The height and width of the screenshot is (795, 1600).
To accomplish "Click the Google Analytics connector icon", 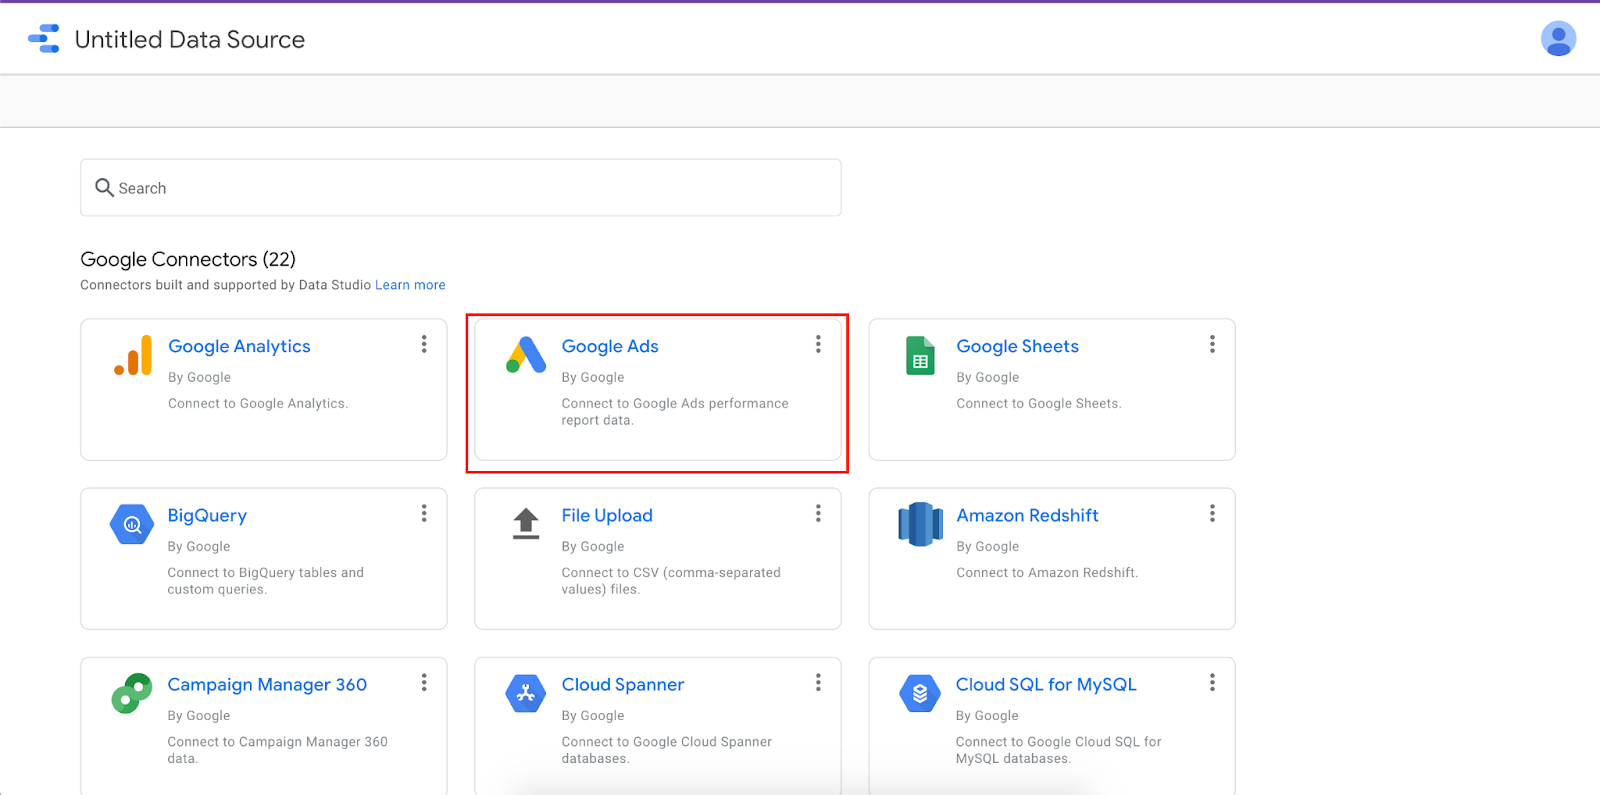I will [133, 355].
